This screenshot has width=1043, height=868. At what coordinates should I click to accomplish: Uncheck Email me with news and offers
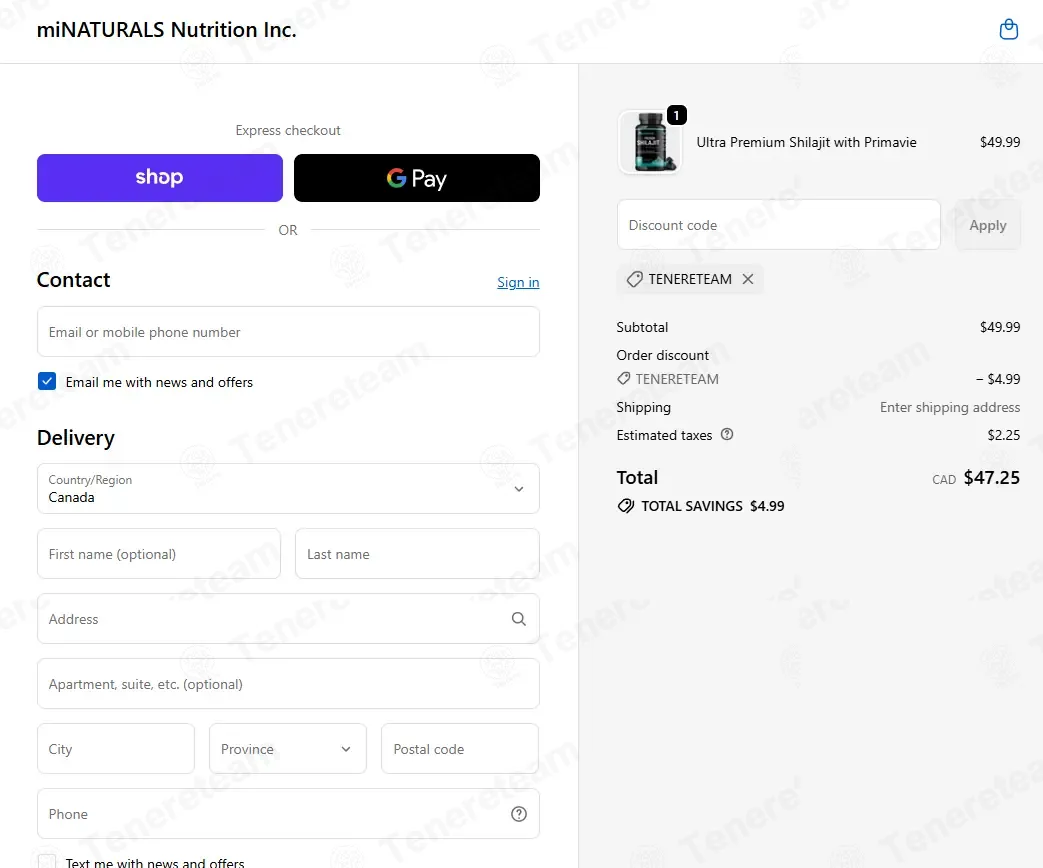47,381
